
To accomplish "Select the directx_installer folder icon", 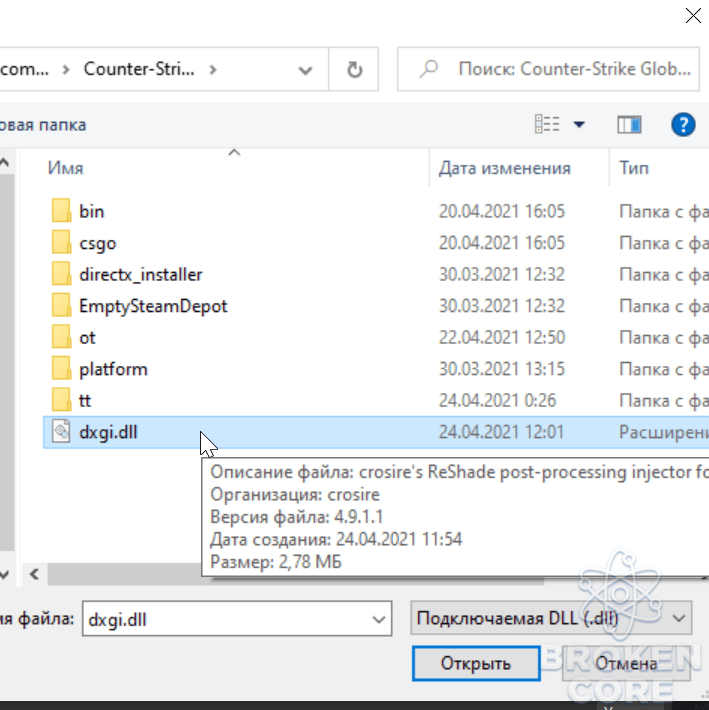I will coord(61,273).
